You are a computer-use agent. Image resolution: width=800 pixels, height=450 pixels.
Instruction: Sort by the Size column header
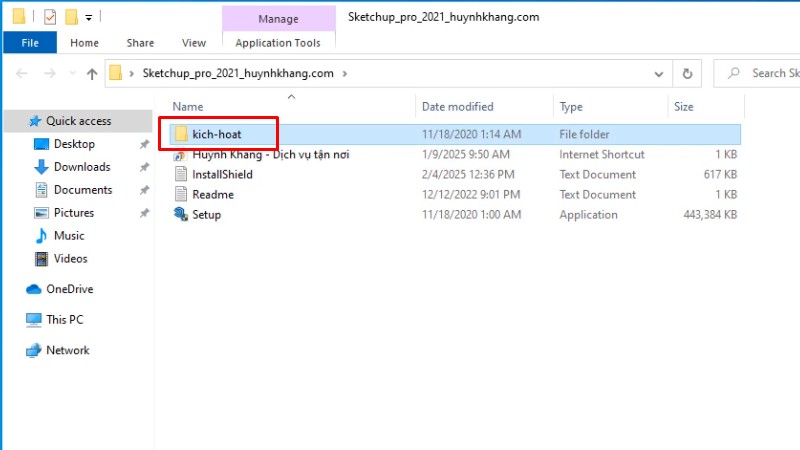(684, 106)
